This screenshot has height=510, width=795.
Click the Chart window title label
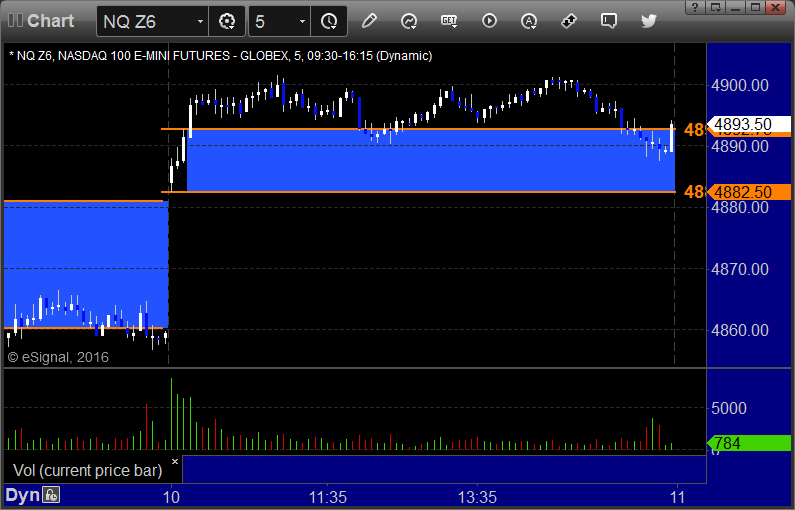point(51,21)
